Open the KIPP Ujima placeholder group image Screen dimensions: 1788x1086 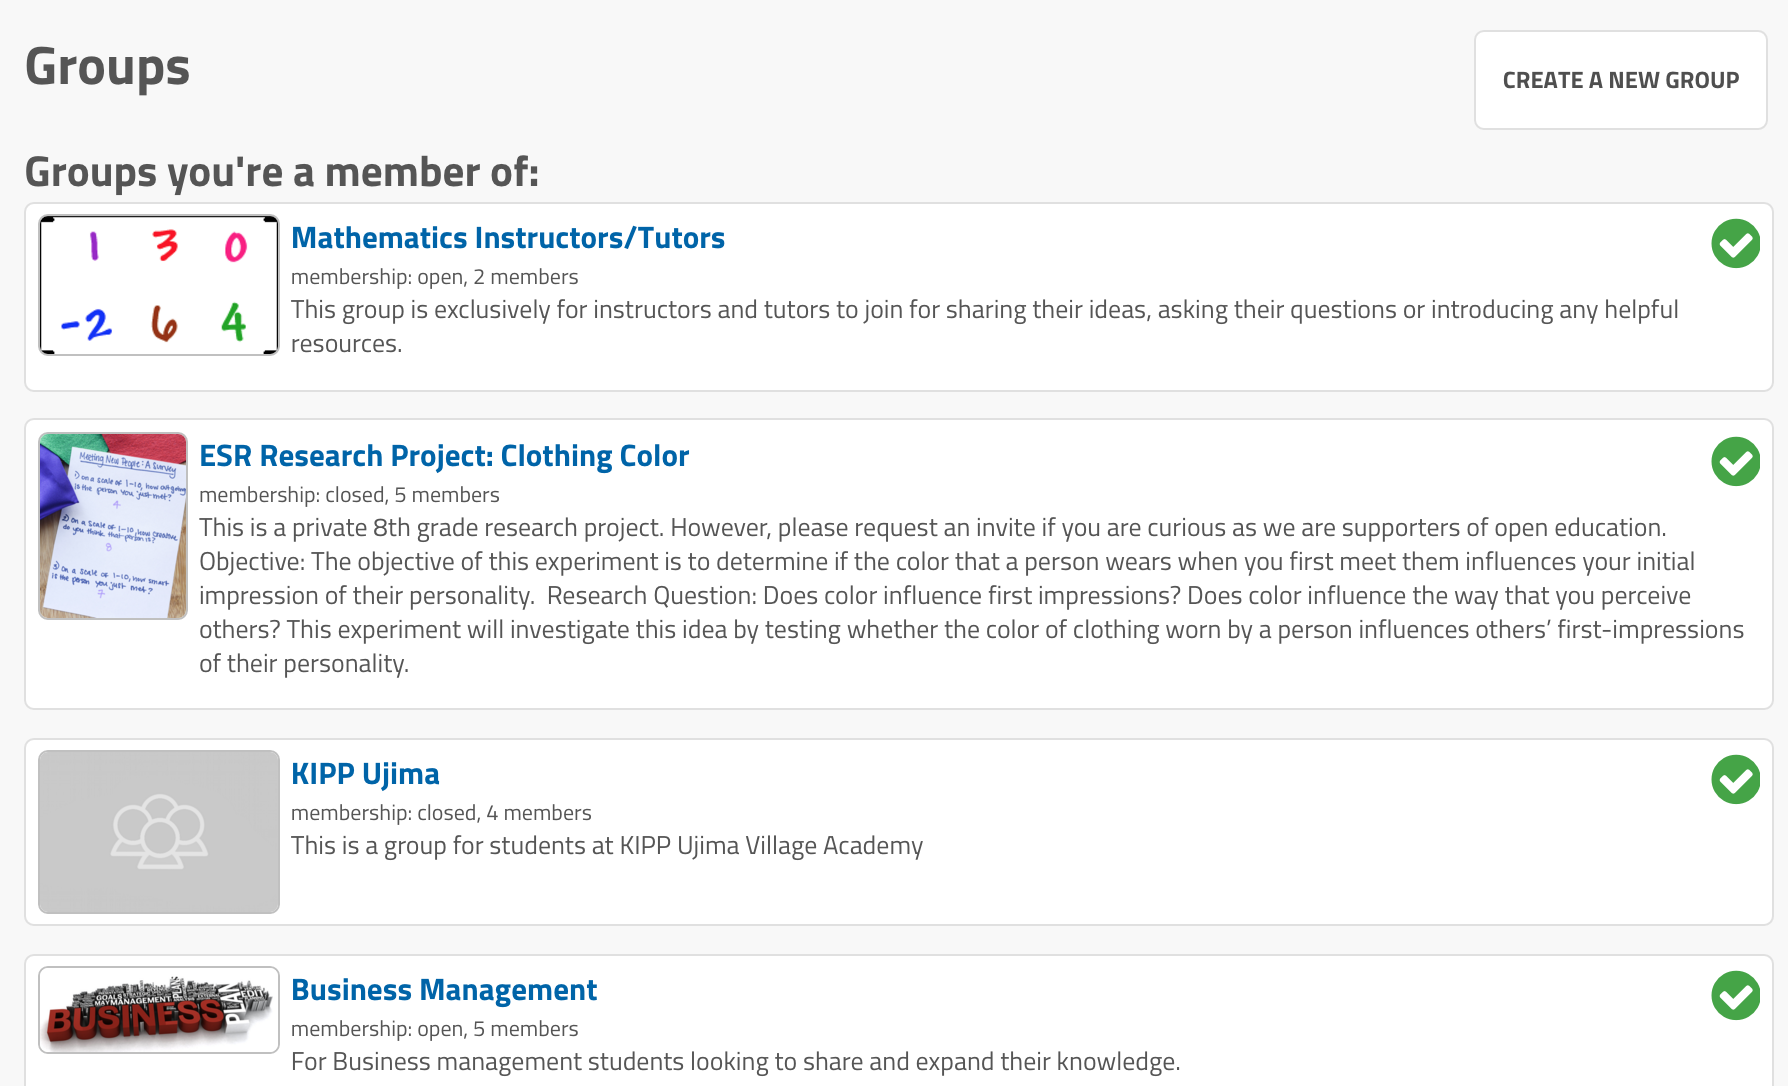159,832
